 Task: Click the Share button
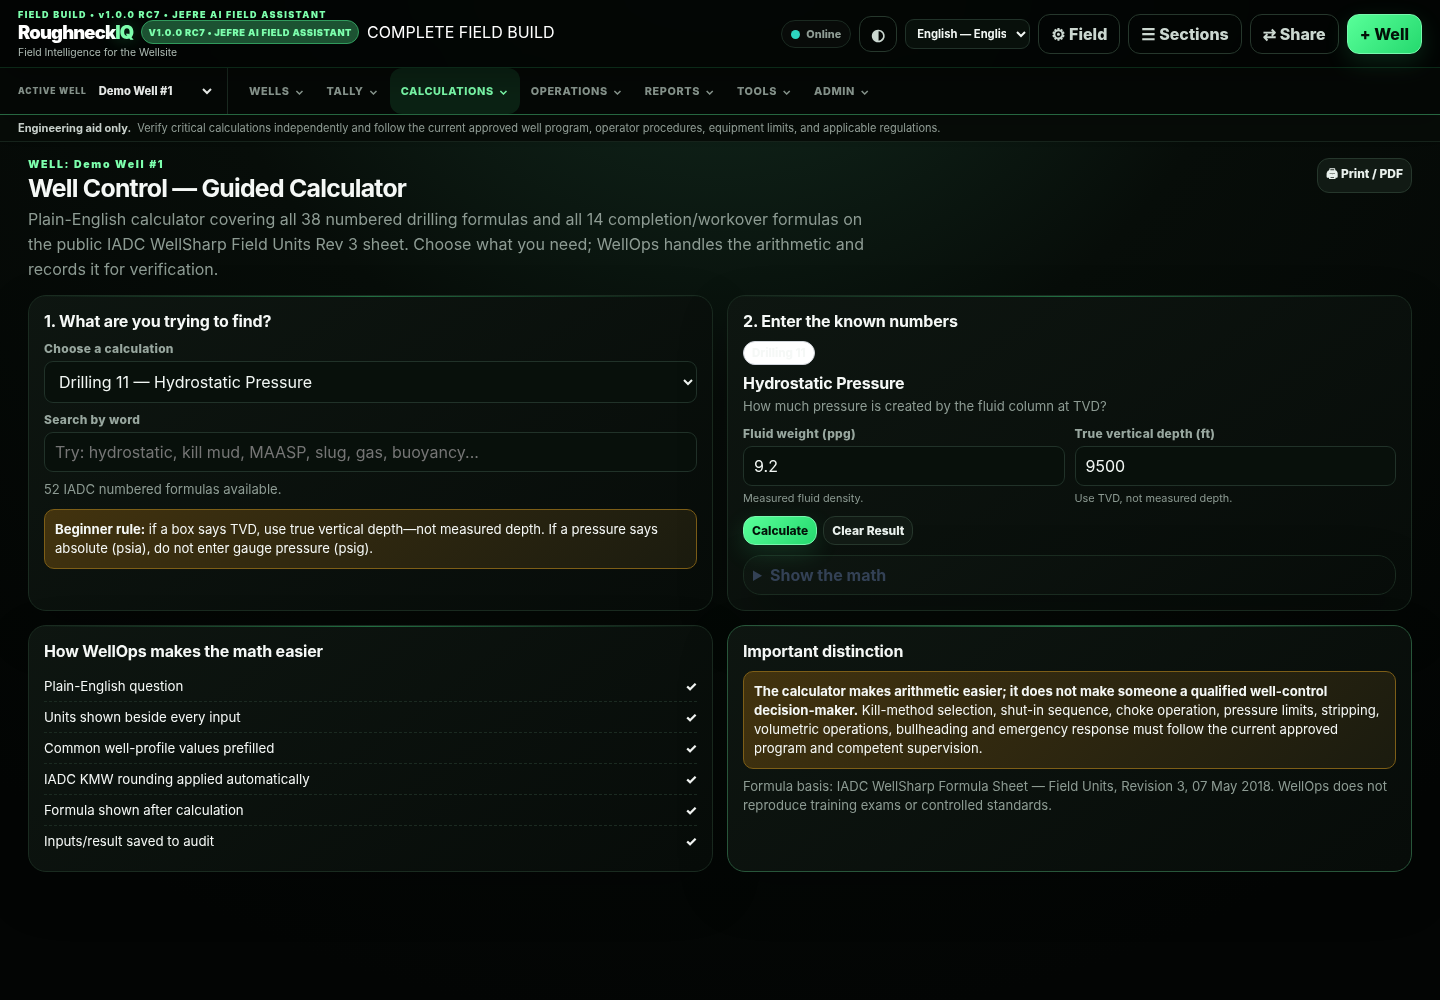(1294, 34)
